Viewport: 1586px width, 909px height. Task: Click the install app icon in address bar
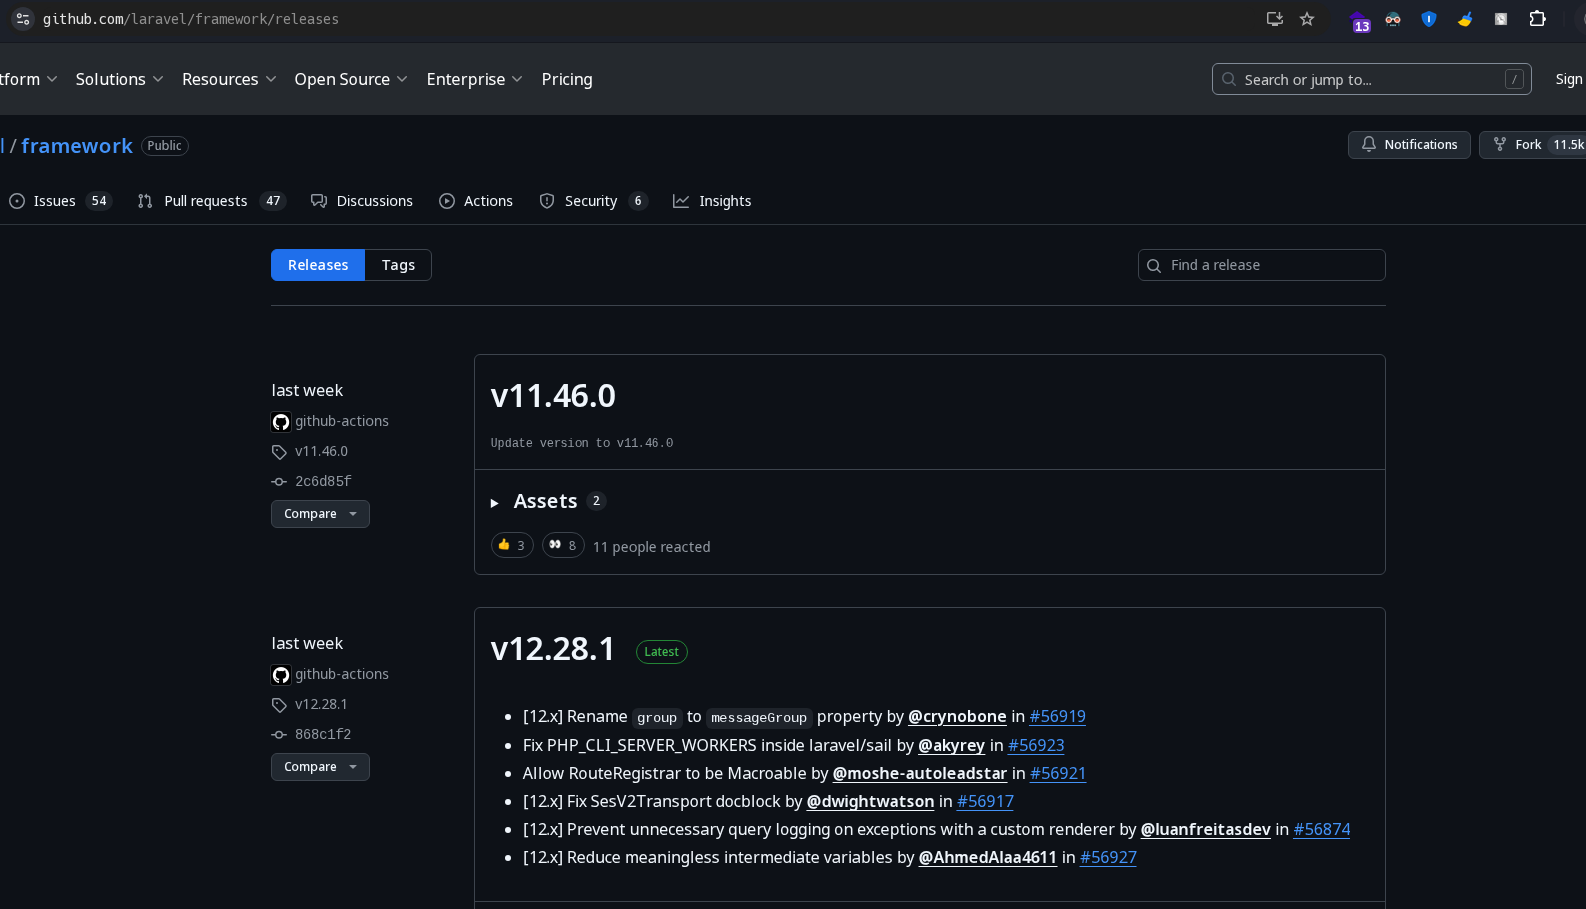1274,19
